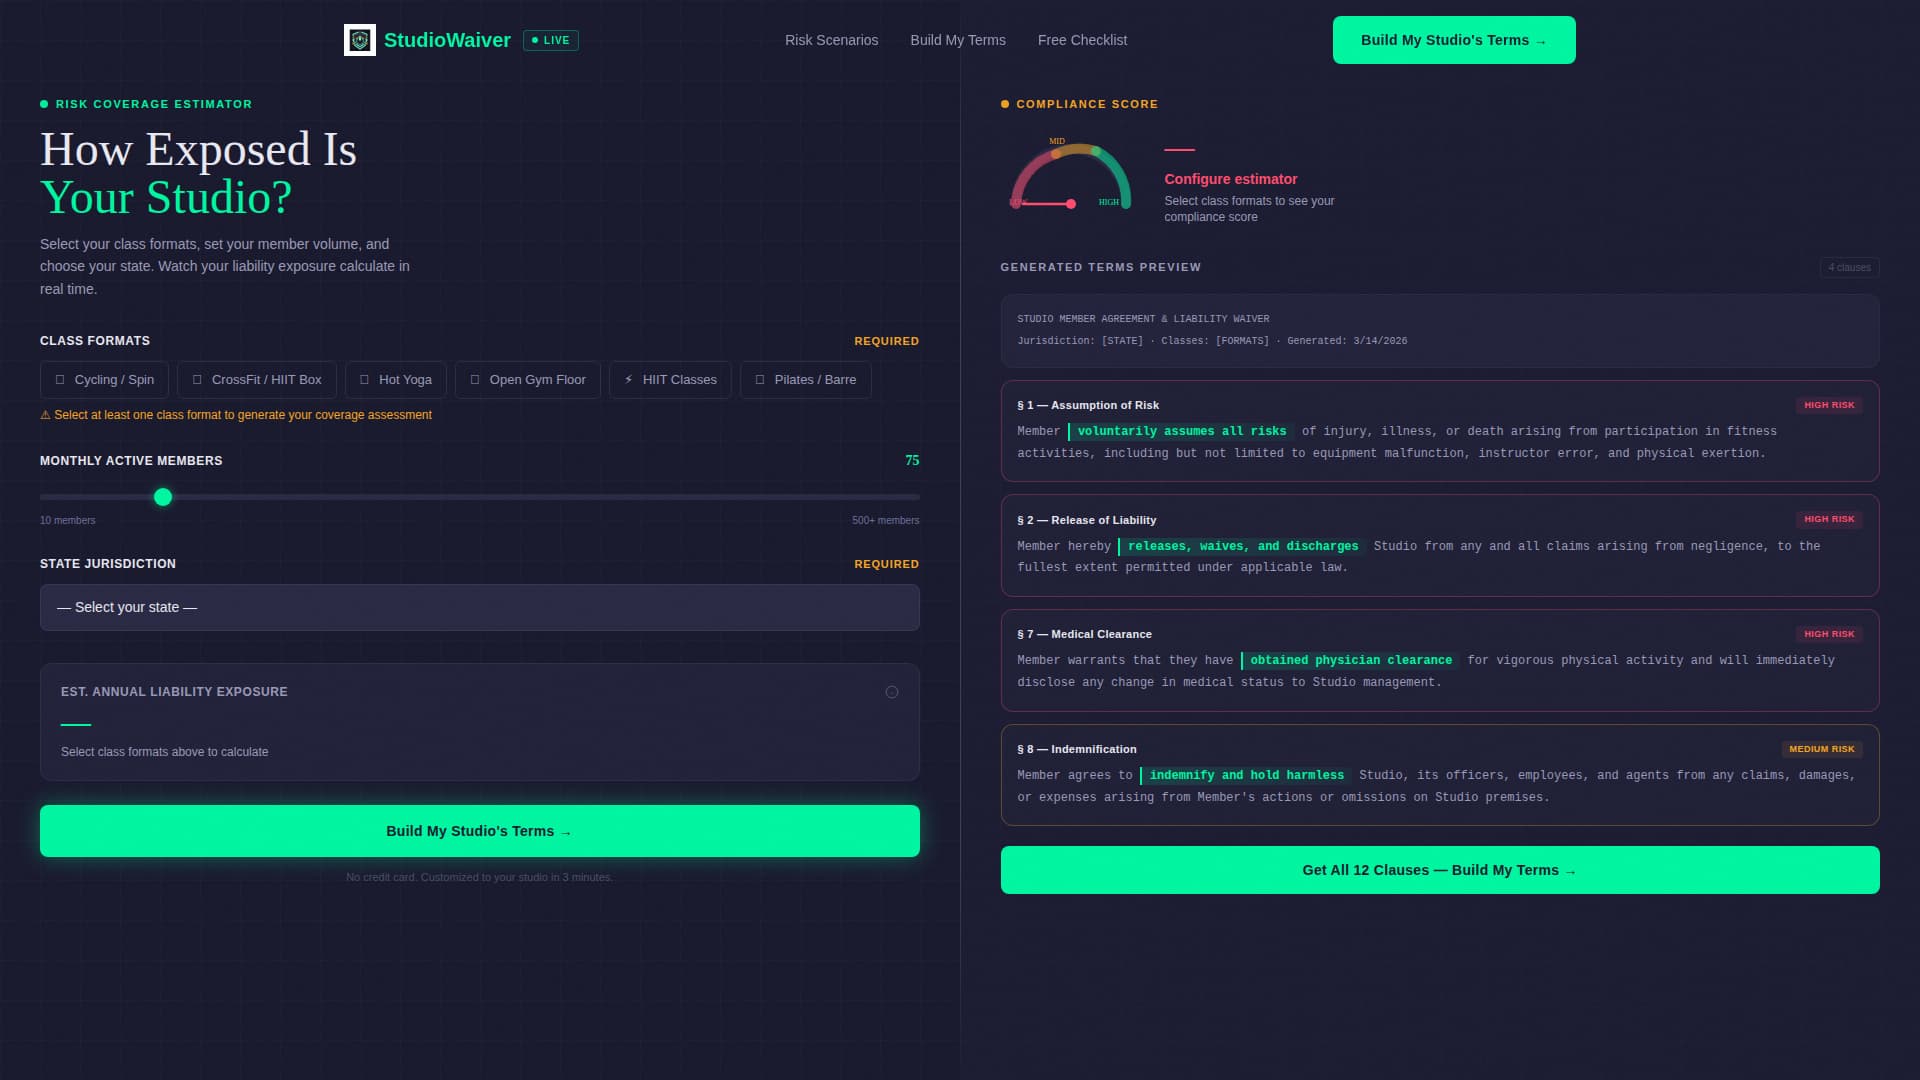Toggle the CrossFit / HIIT Box class format
The width and height of the screenshot is (1920, 1080).
(x=257, y=380)
